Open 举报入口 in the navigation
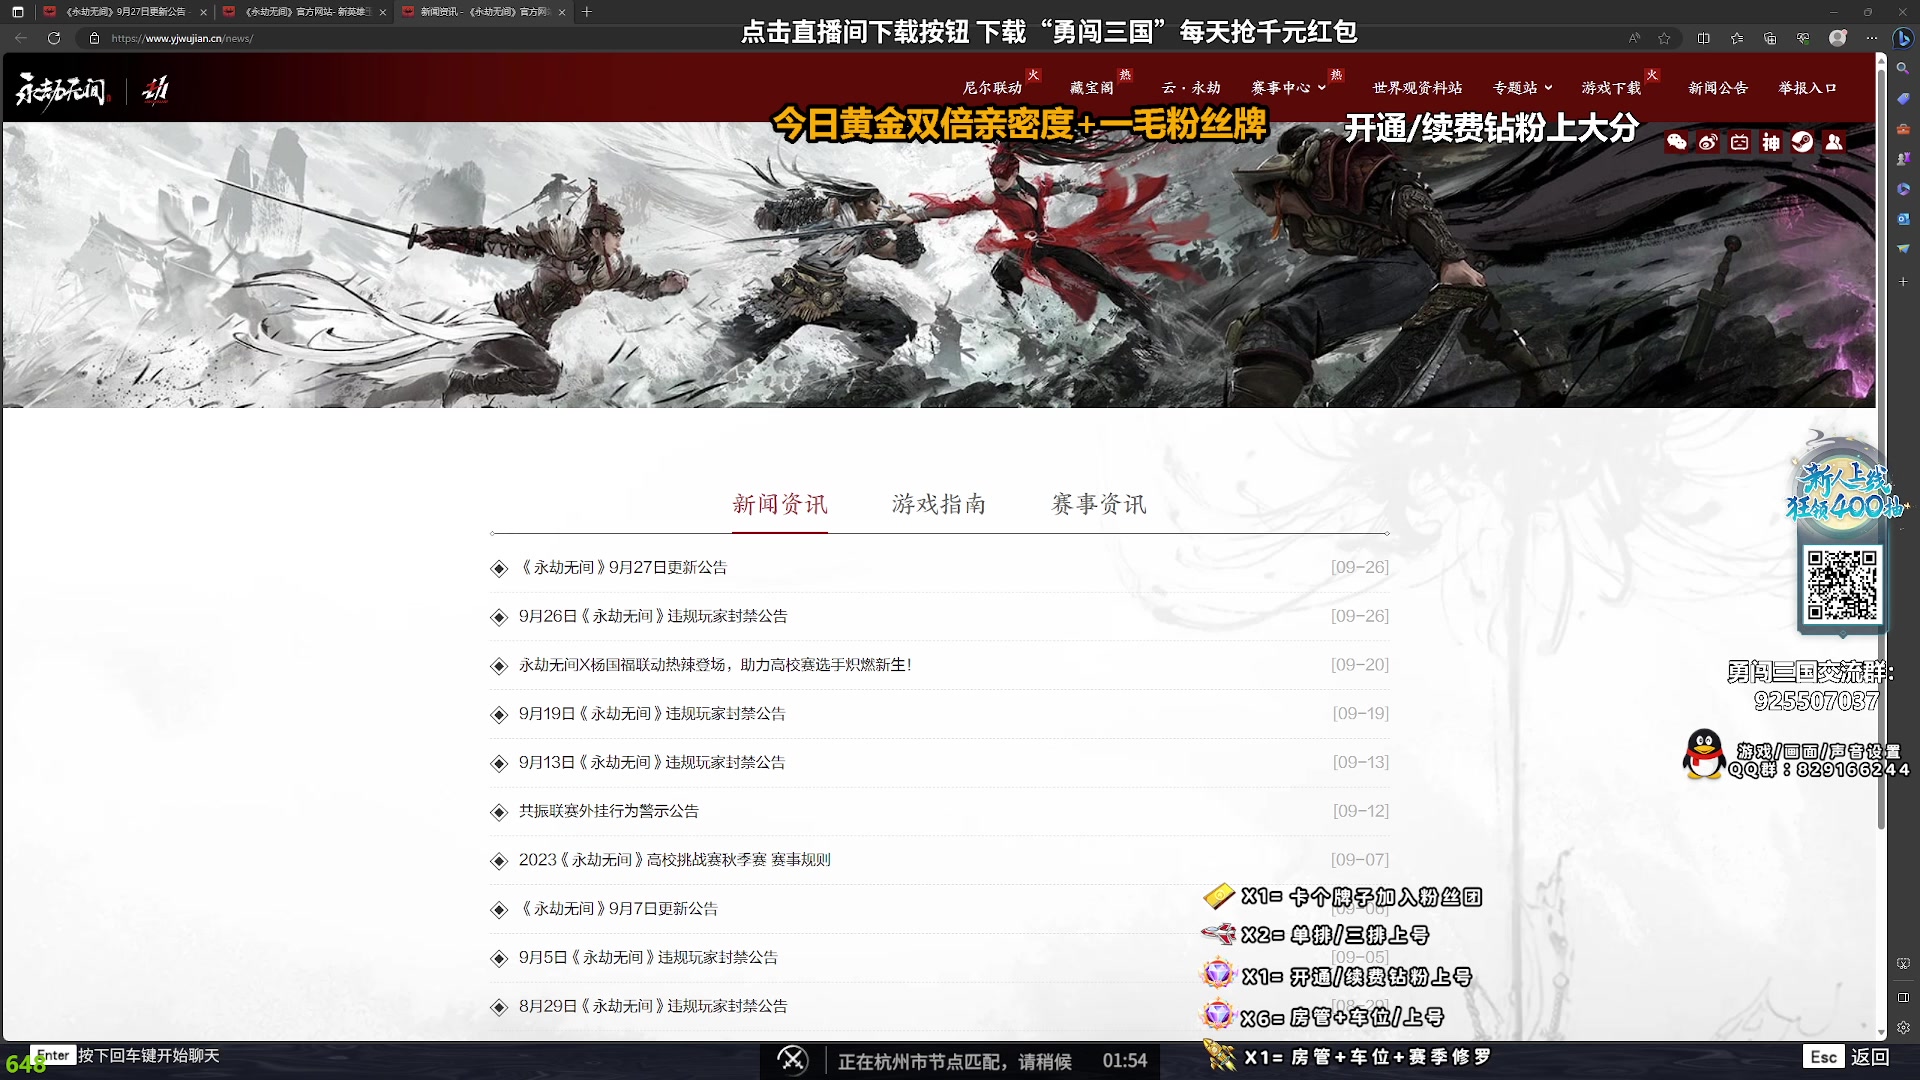Screen dimensions: 1920x1080 click(1807, 88)
